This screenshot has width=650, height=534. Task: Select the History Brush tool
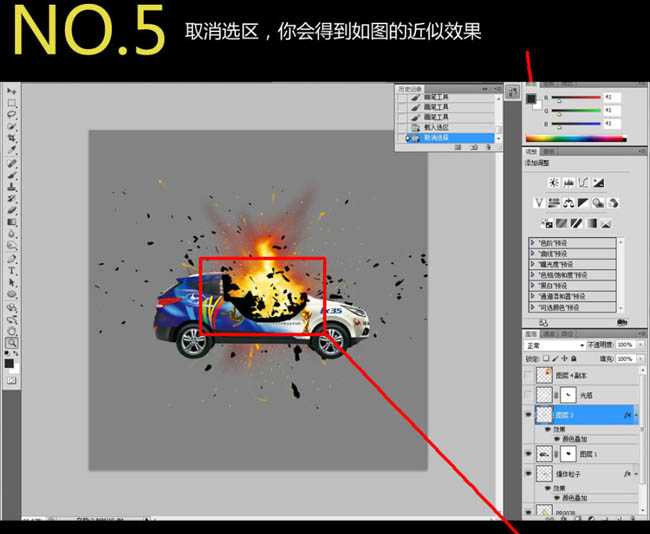(x=11, y=199)
